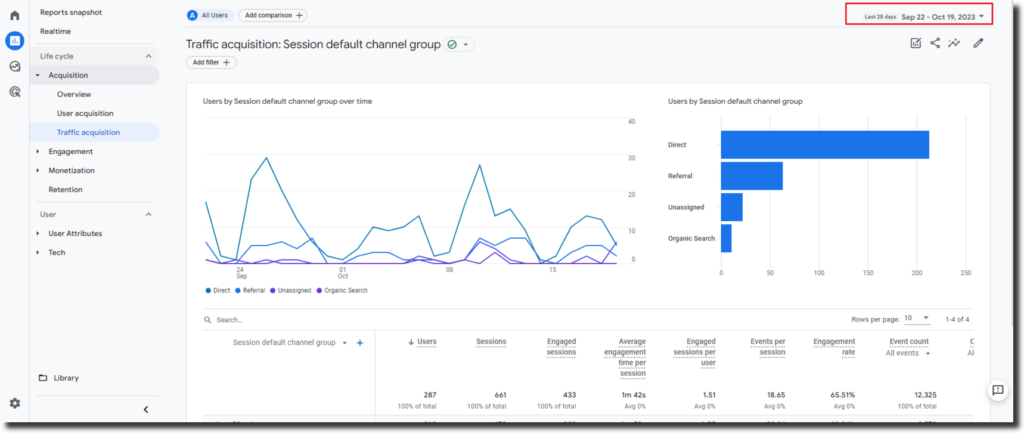Screen dimensions: 1024x433
Task: Click the Share this report icon
Action: click(x=935, y=43)
